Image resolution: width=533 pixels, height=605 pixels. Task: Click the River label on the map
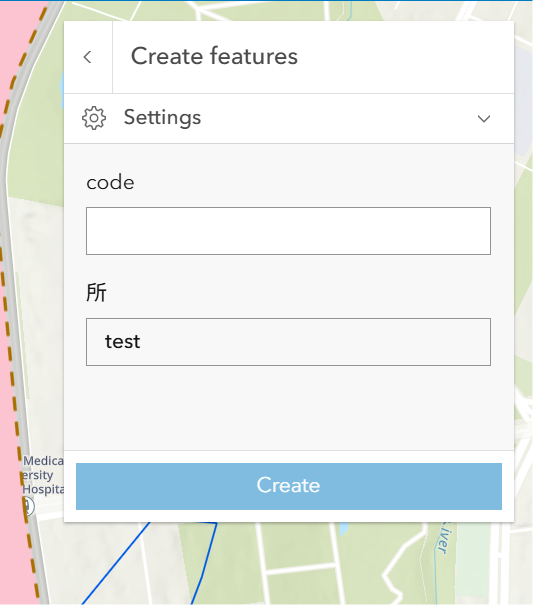tap(444, 538)
